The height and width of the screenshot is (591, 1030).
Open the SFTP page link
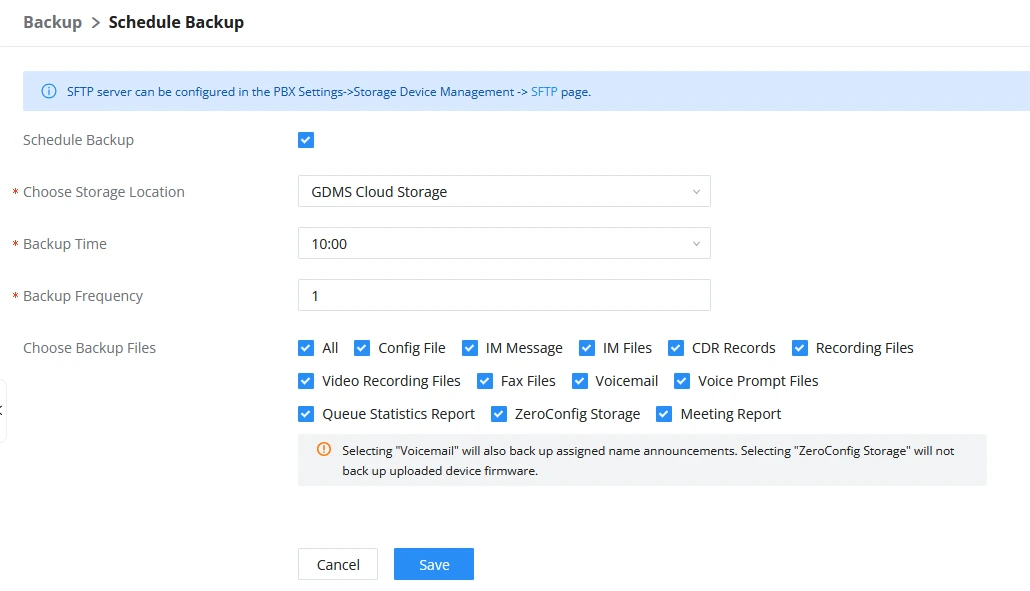544,92
